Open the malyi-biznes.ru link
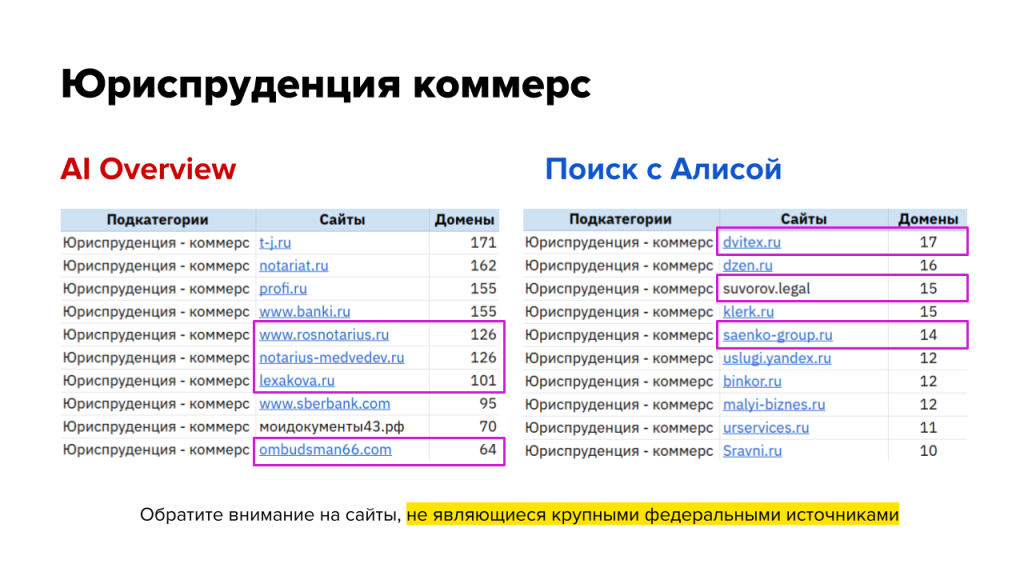Image resolution: width=1024 pixels, height=576 pixels. [774, 404]
